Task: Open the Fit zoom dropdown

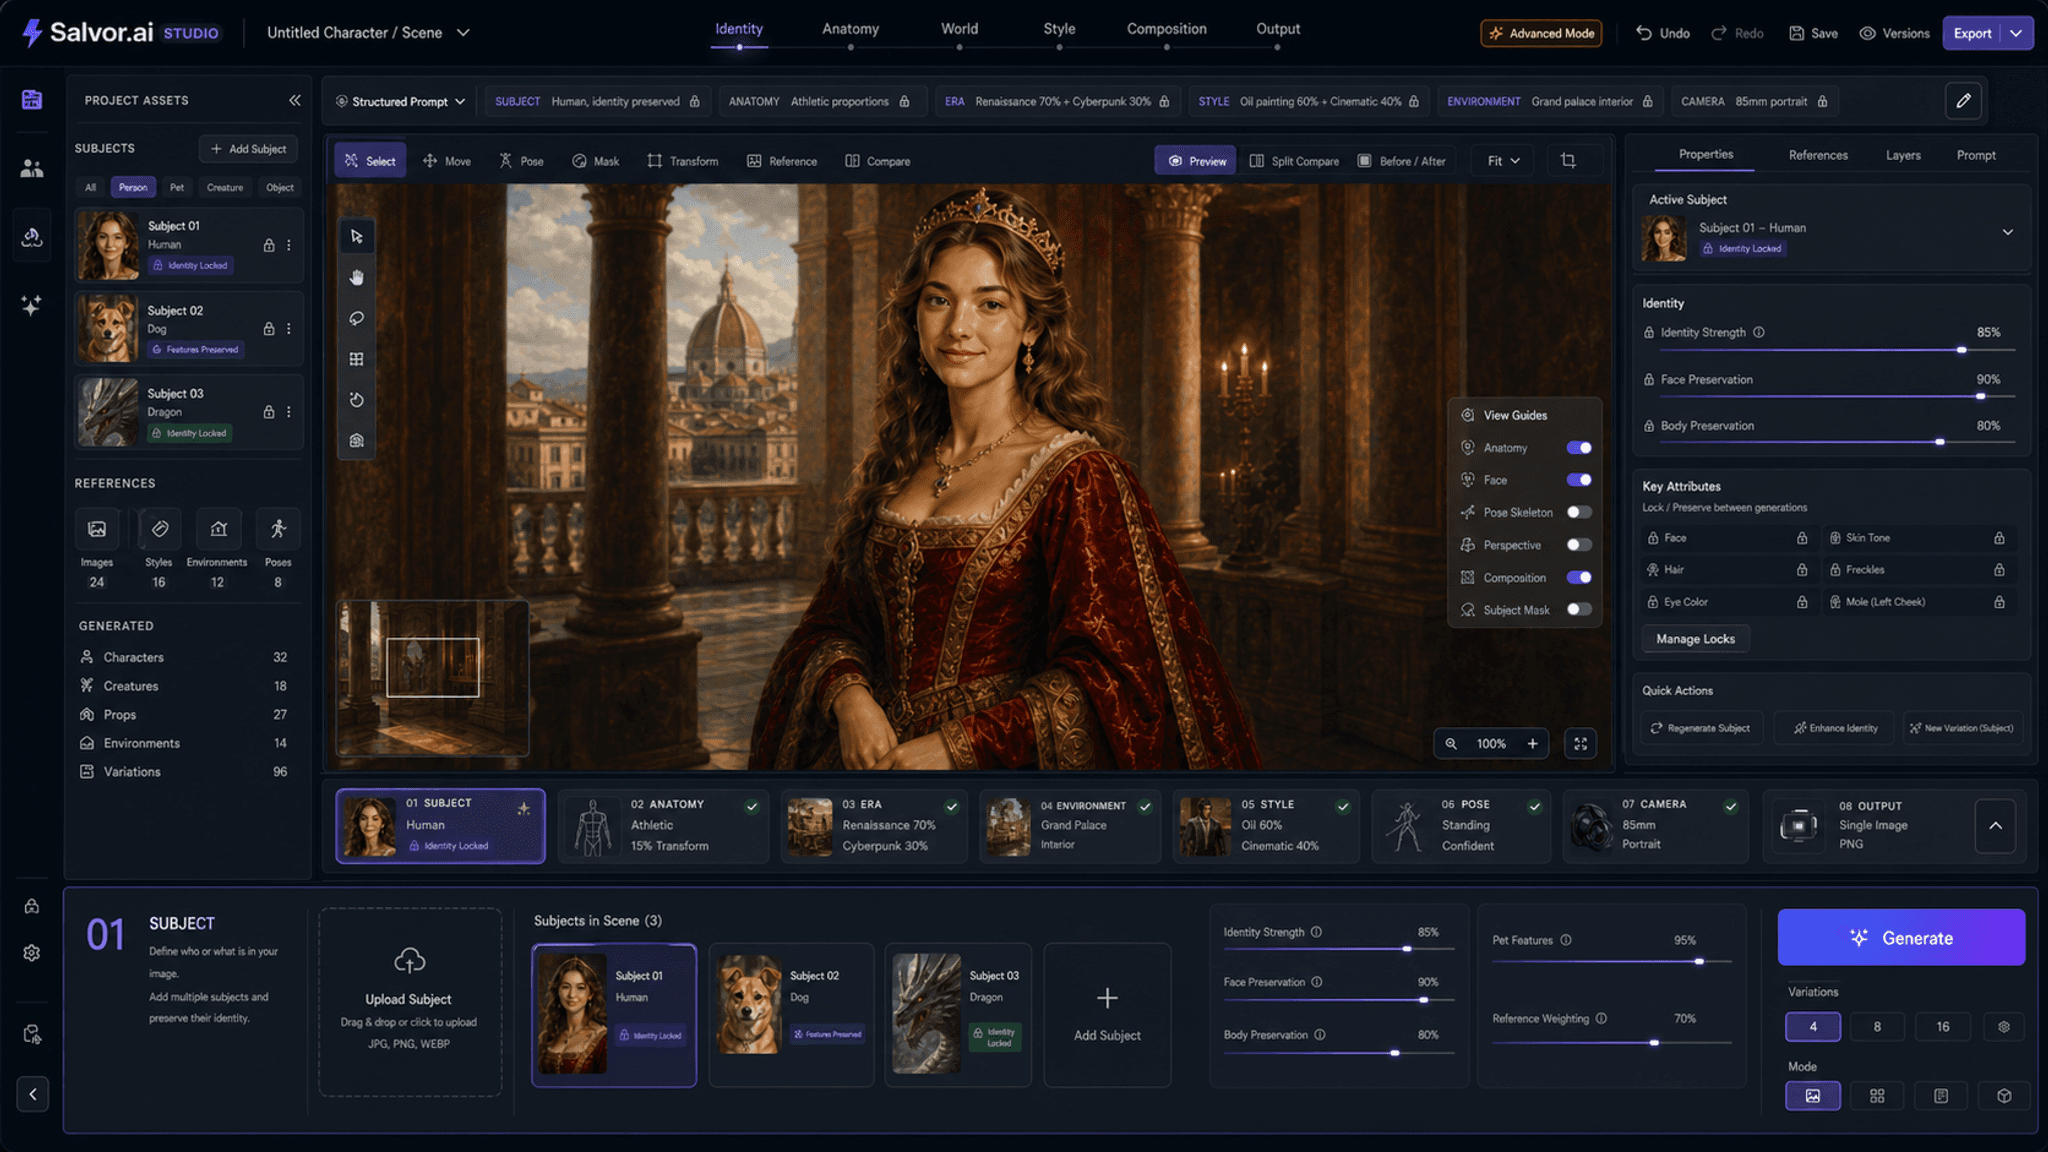Action: click(x=1503, y=161)
